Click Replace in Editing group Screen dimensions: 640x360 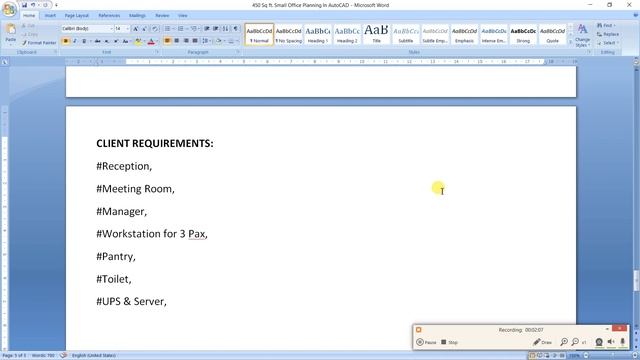click(608, 34)
